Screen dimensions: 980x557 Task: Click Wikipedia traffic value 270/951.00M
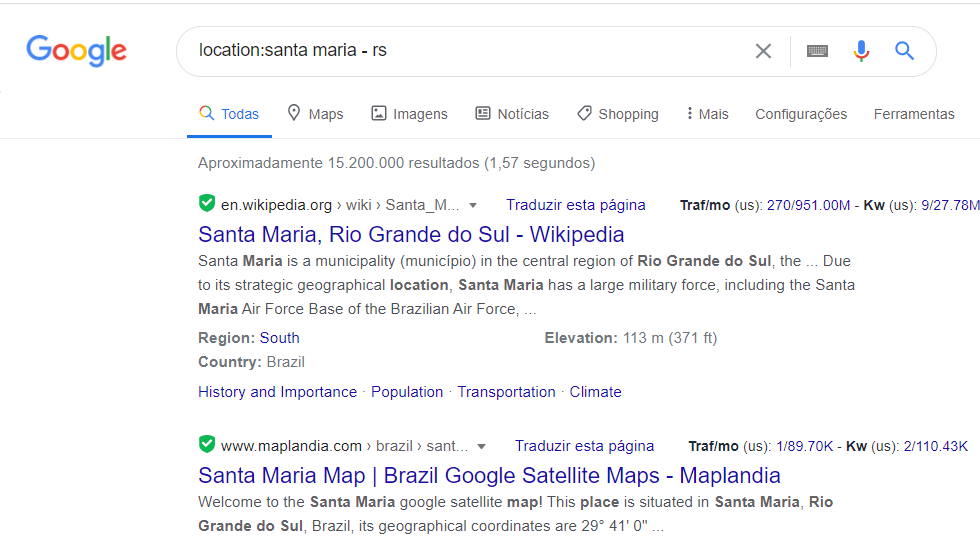coord(808,205)
